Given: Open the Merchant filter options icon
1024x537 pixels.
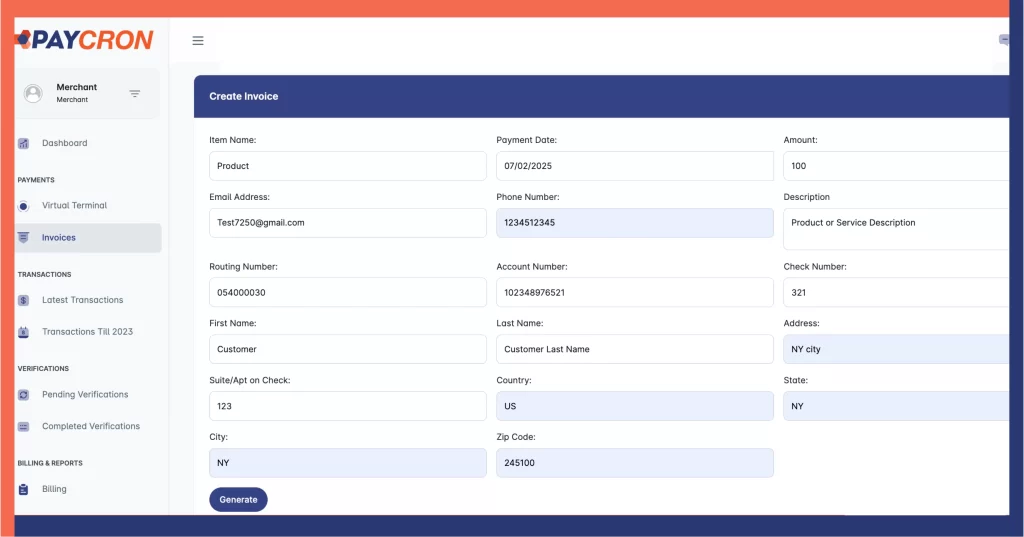Looking at the screenshot, I should tap(135, 93).
